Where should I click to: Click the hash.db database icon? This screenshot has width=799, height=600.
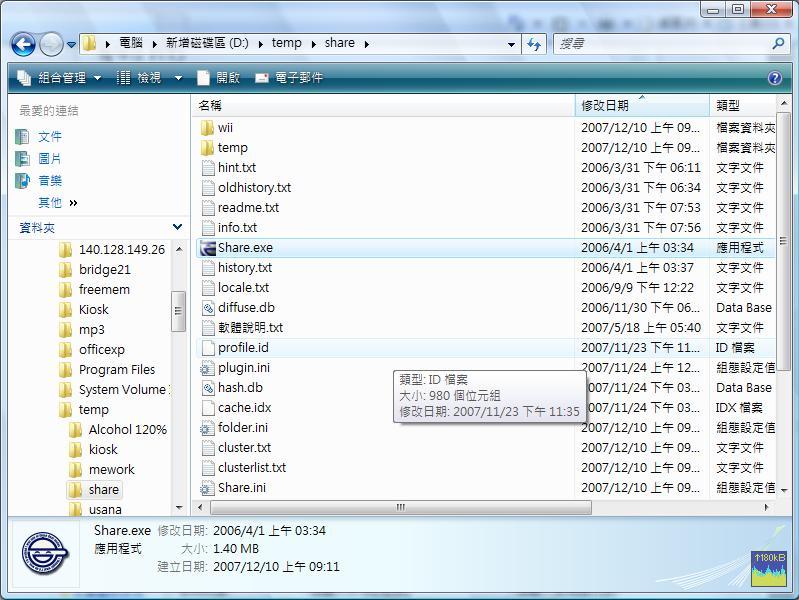[208, 387]
